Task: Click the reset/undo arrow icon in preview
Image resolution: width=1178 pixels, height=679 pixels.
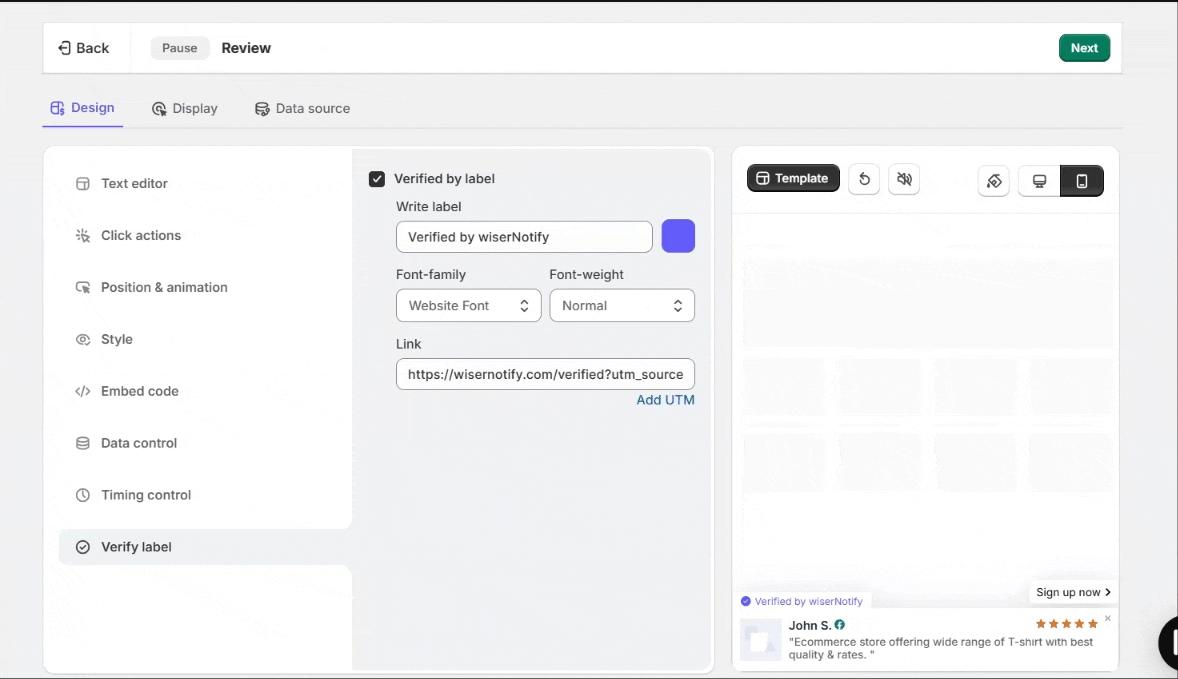Action: (x=864, y=180)
